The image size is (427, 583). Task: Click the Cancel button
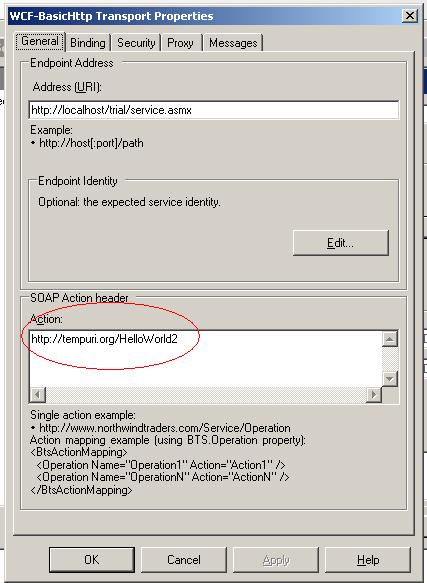pyautogui.click(x=184, y=560)
